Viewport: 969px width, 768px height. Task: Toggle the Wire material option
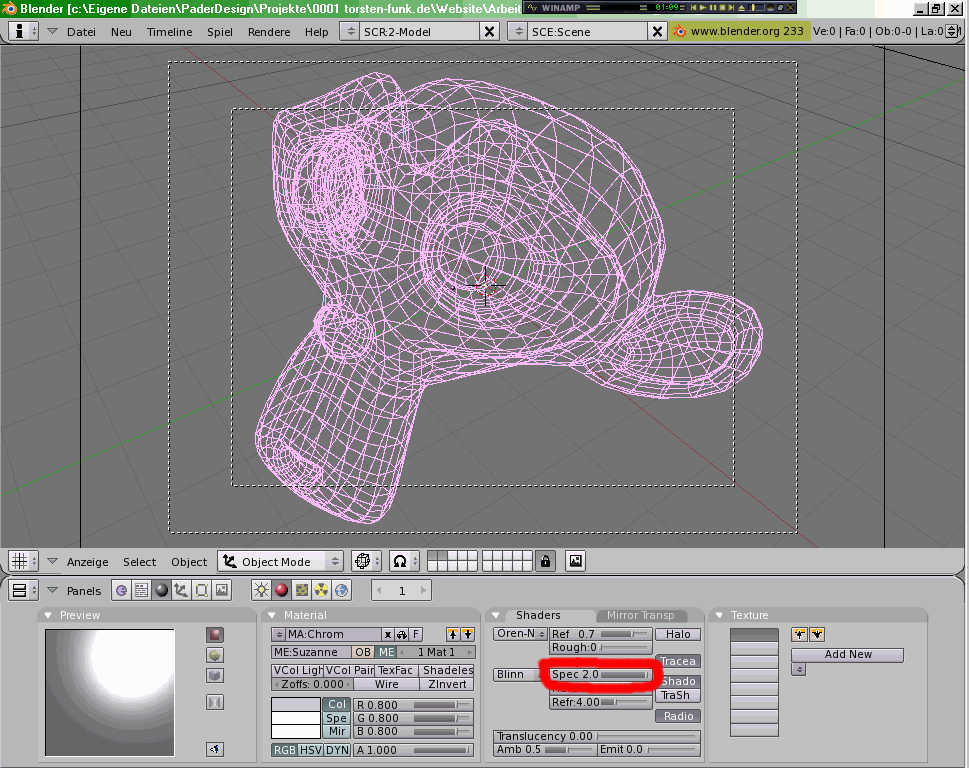[x=386, y=684]
